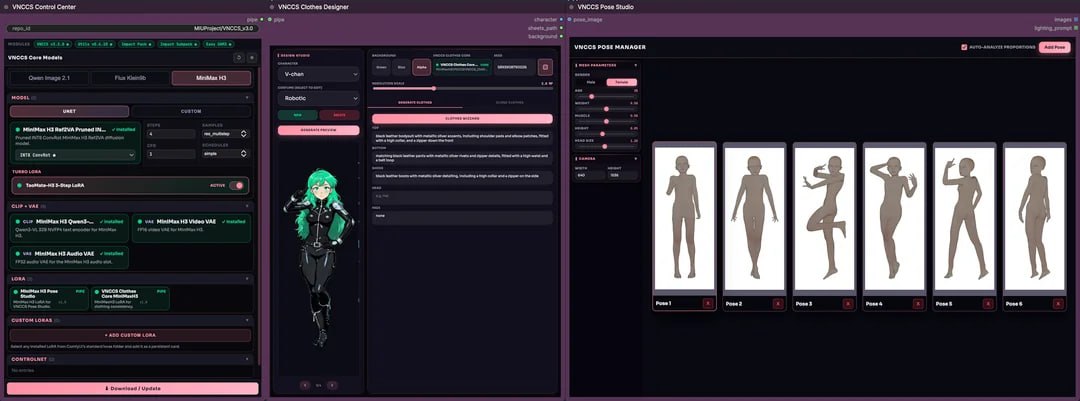Select Female gender in Mesh Parameters

[x=621, y=82]
